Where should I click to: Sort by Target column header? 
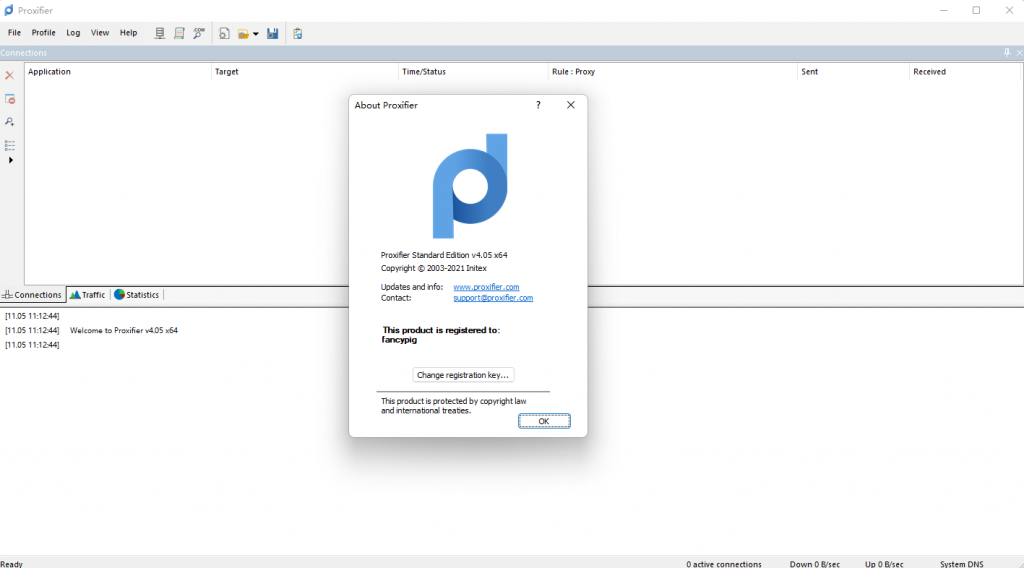[305, 72]
